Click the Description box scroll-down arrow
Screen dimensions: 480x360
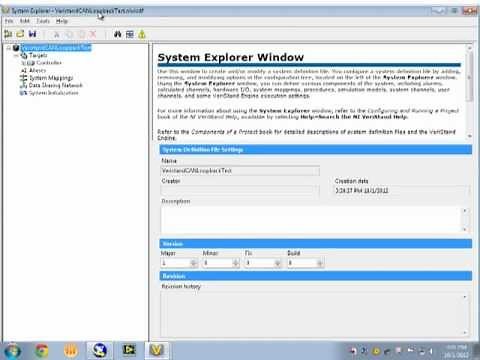coord(465,229)
